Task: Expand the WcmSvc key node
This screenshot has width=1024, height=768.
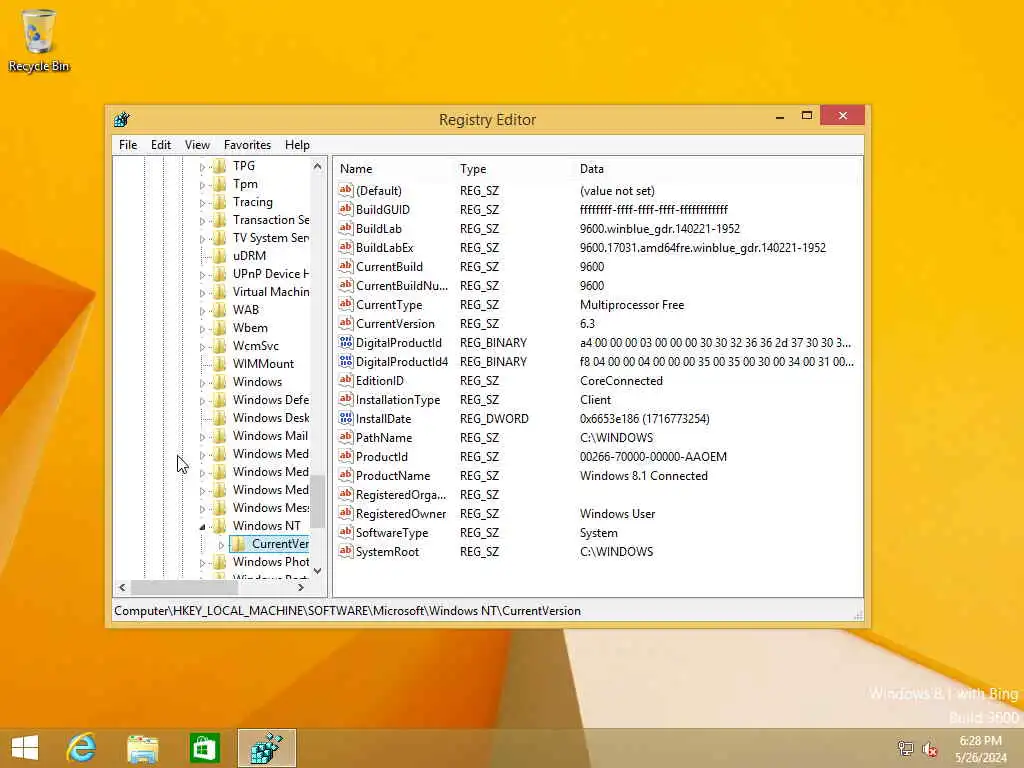Action: [x=202, y=346]
